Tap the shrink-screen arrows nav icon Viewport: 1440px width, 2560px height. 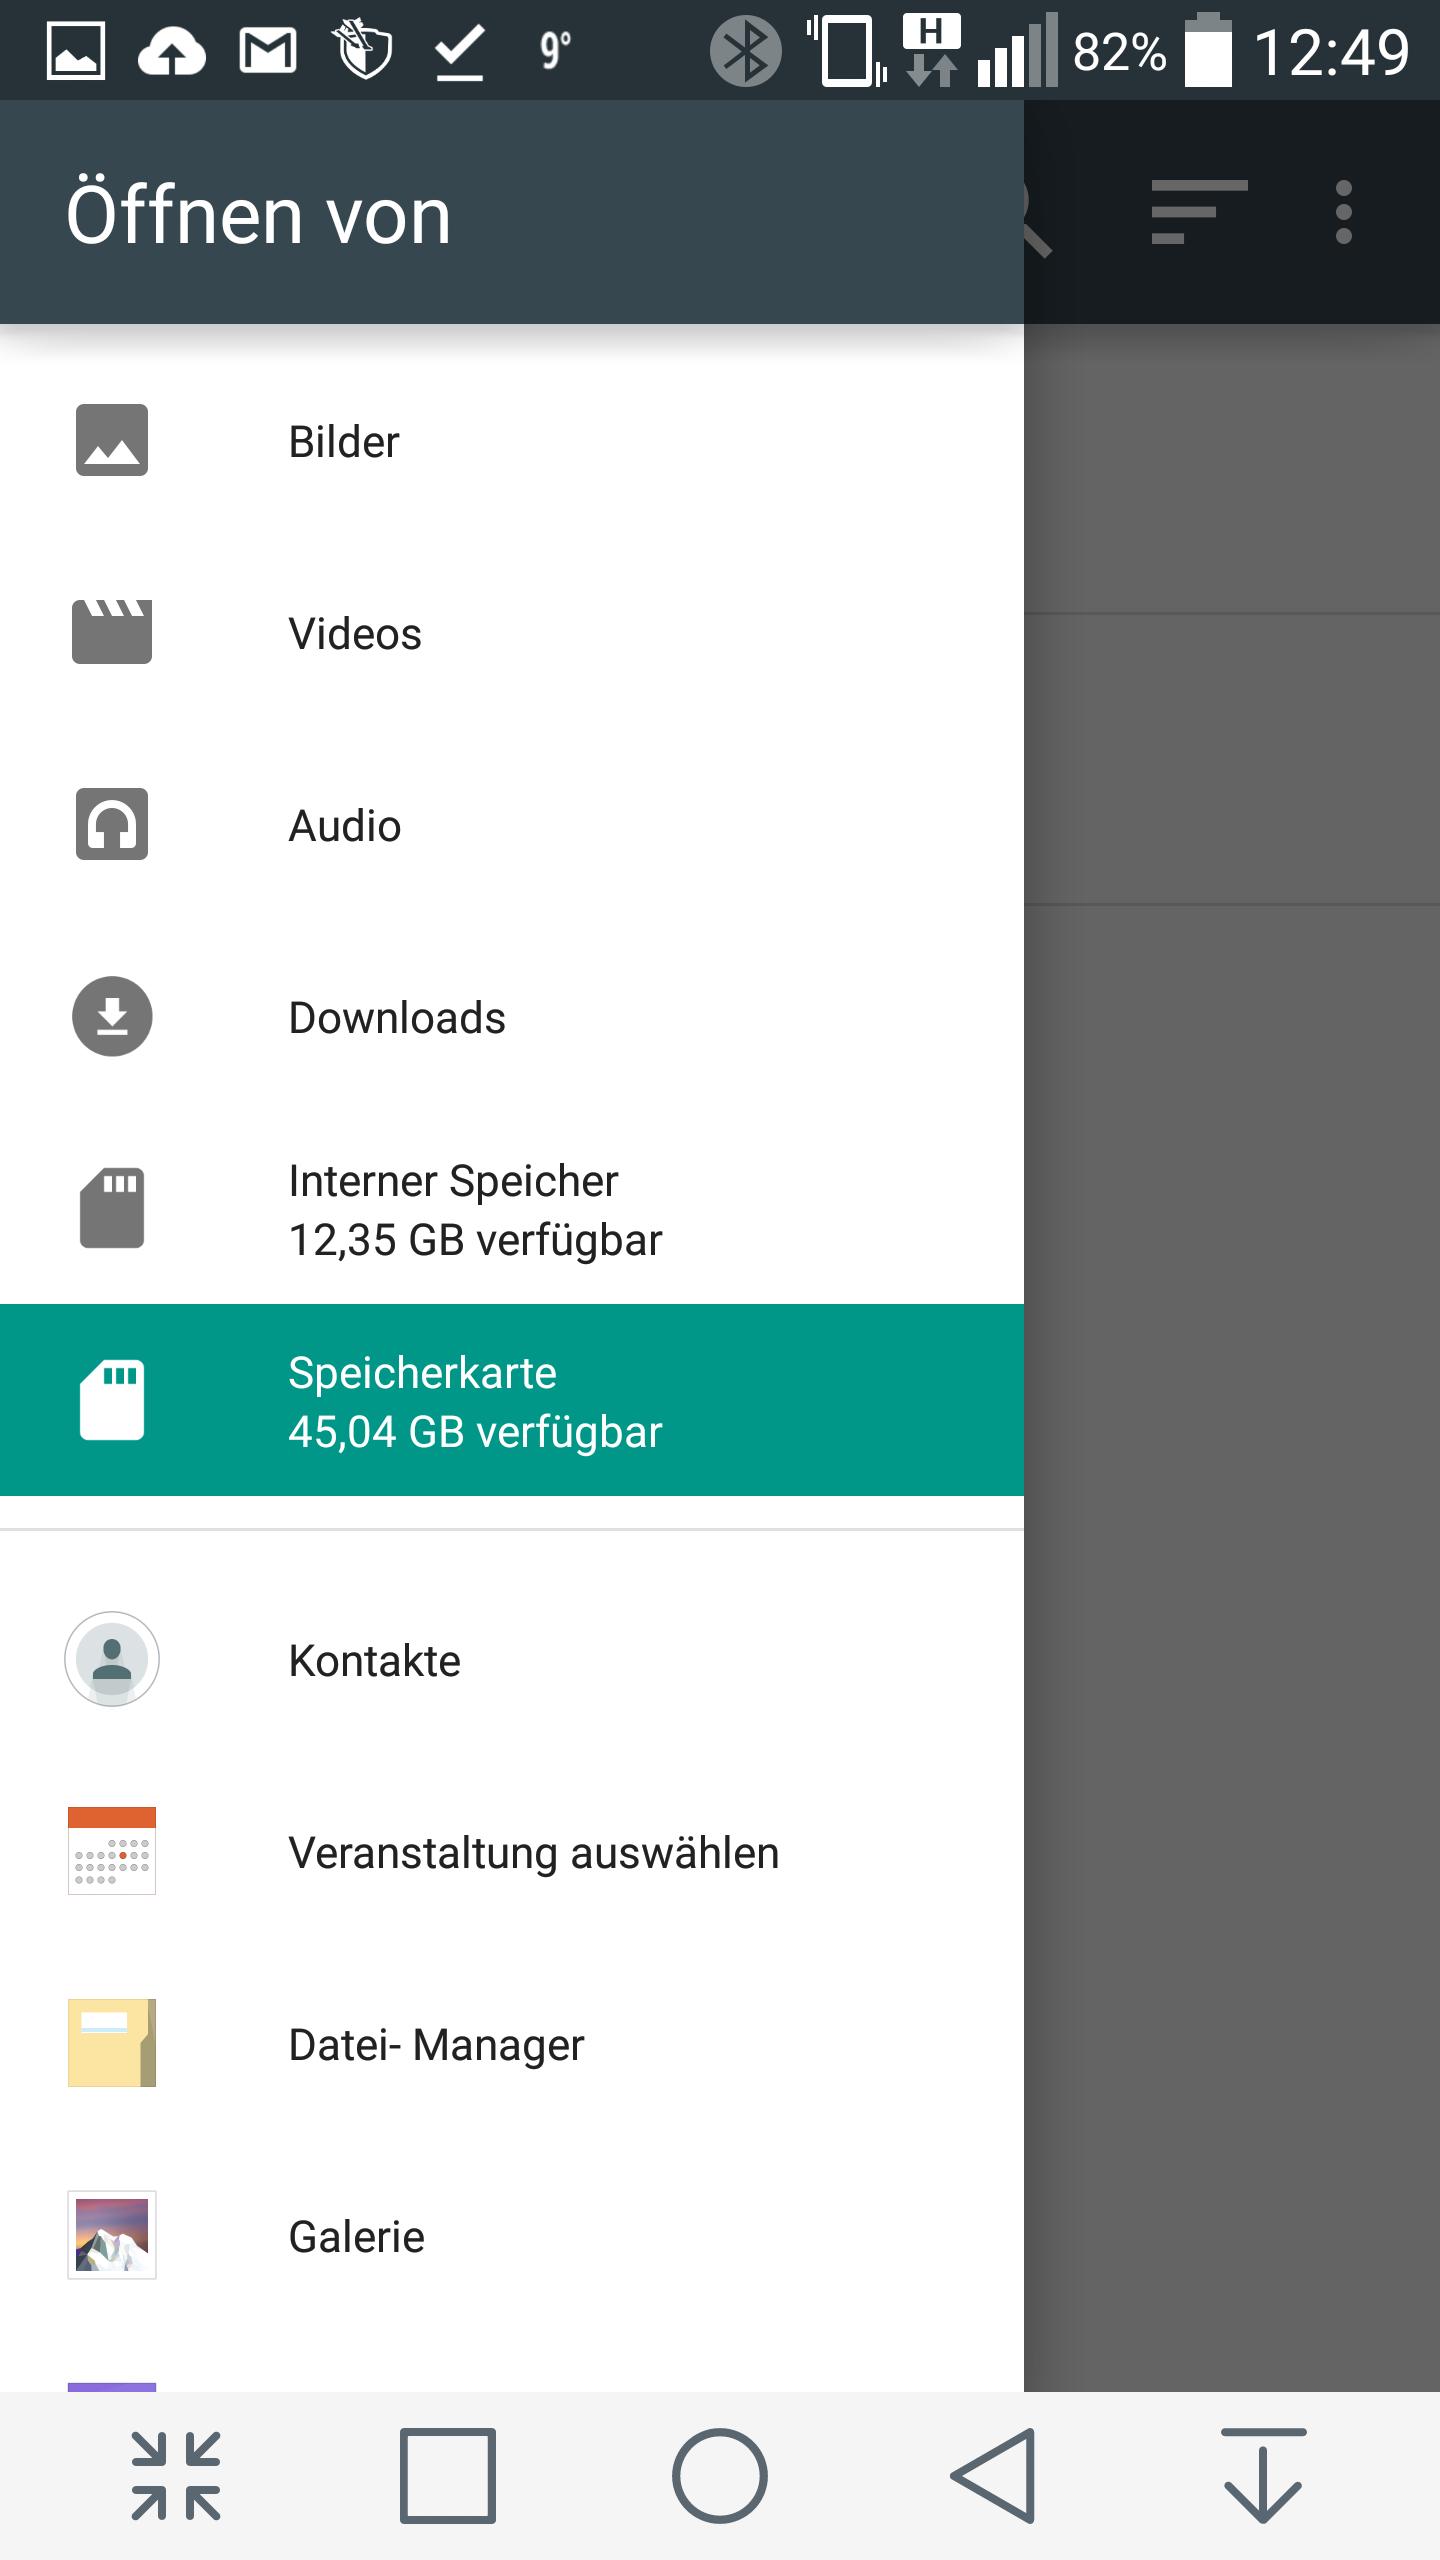176,2476
